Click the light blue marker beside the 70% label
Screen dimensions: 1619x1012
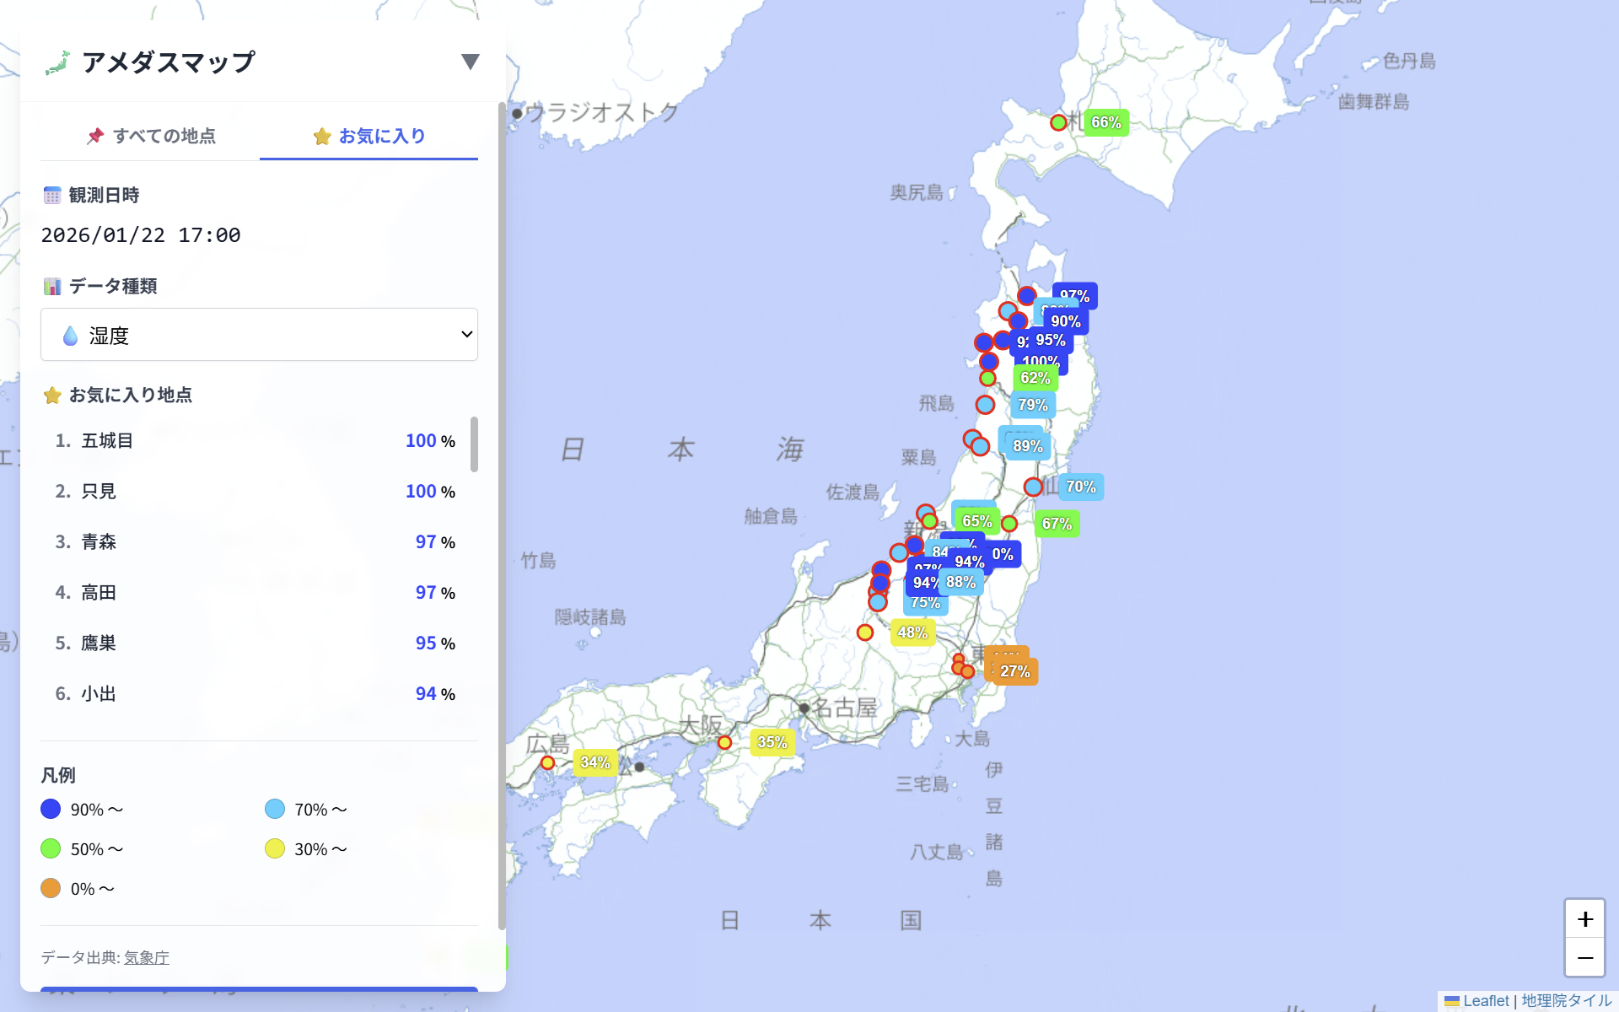click(1033, 488)
